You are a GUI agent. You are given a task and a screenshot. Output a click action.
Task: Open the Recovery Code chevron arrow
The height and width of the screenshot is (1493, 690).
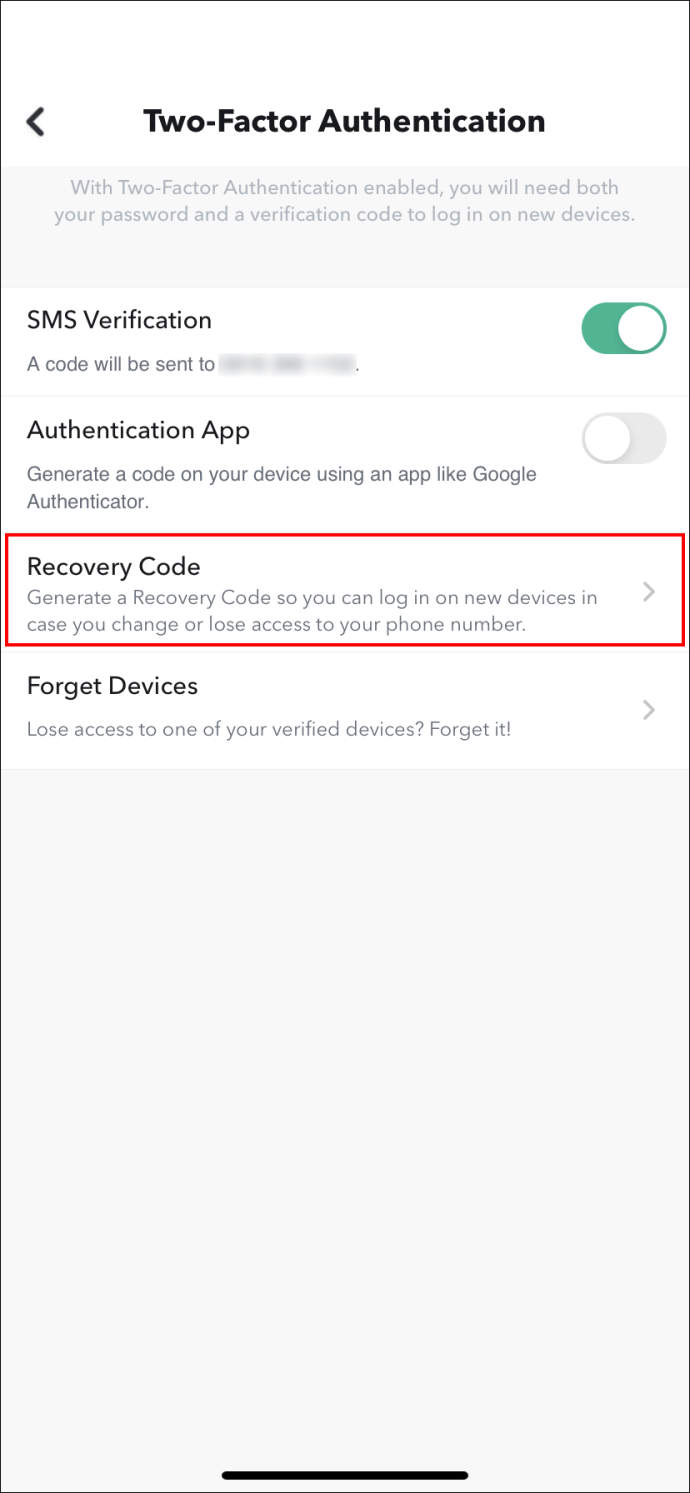[649, 592]
